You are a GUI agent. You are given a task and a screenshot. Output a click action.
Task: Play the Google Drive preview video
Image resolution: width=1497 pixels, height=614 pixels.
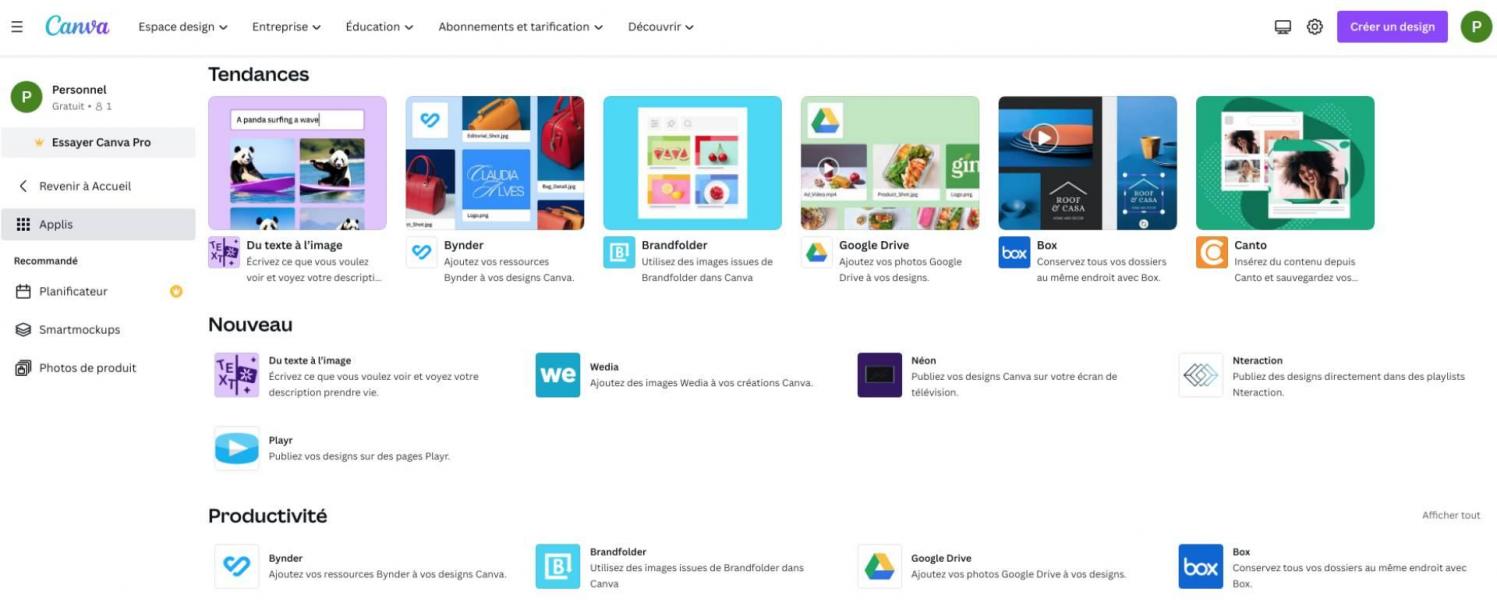(828, 167)
